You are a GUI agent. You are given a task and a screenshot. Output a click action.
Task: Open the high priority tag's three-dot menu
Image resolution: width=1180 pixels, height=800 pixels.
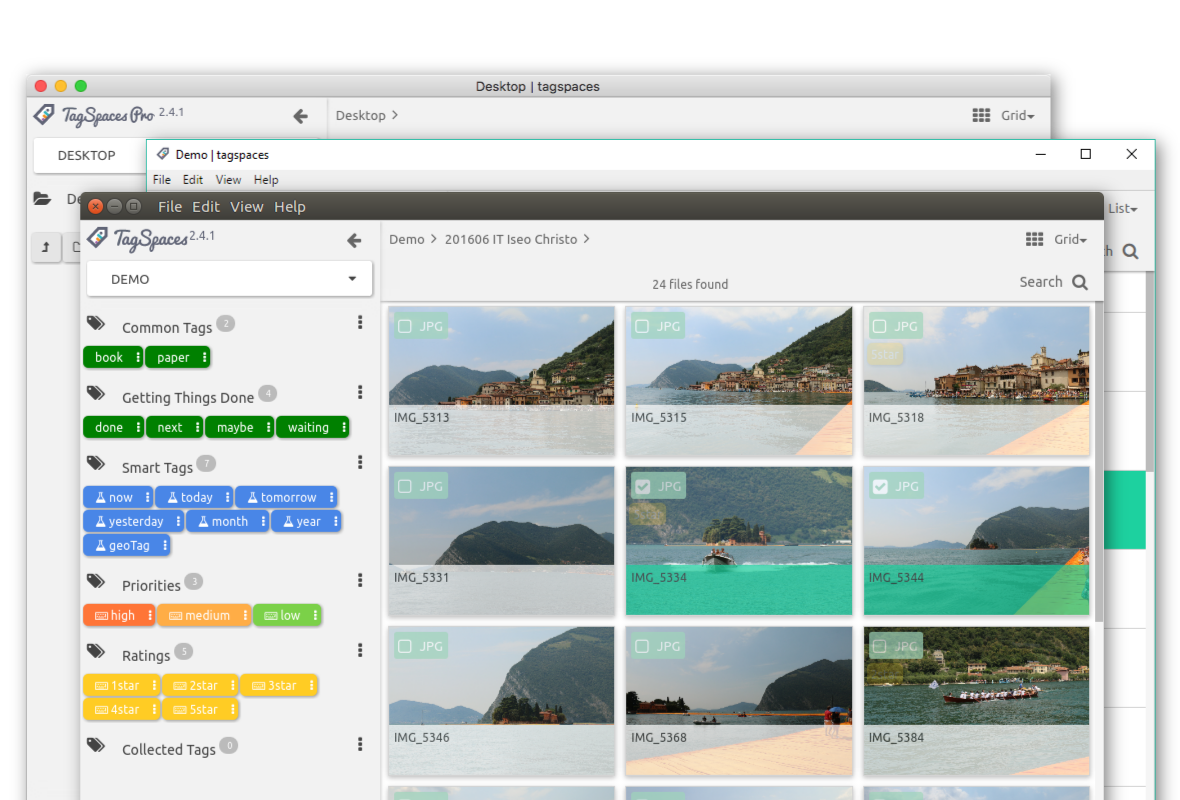pyautogui.click(x=149, y=616)
